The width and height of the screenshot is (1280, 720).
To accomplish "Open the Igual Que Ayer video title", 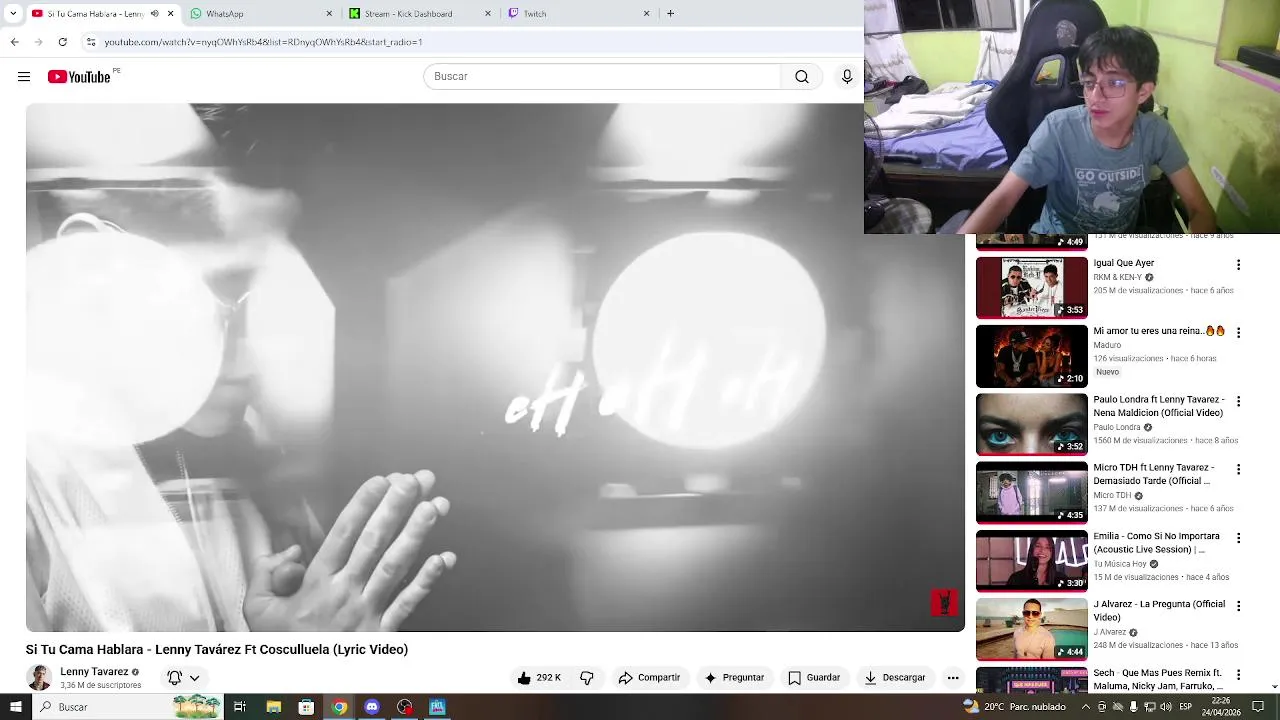I will pyautogui.click(x=1124, y=263).
